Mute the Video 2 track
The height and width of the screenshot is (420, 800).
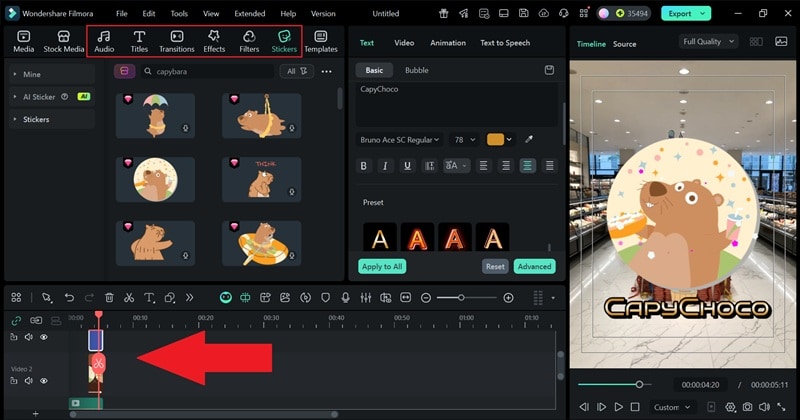29,381
